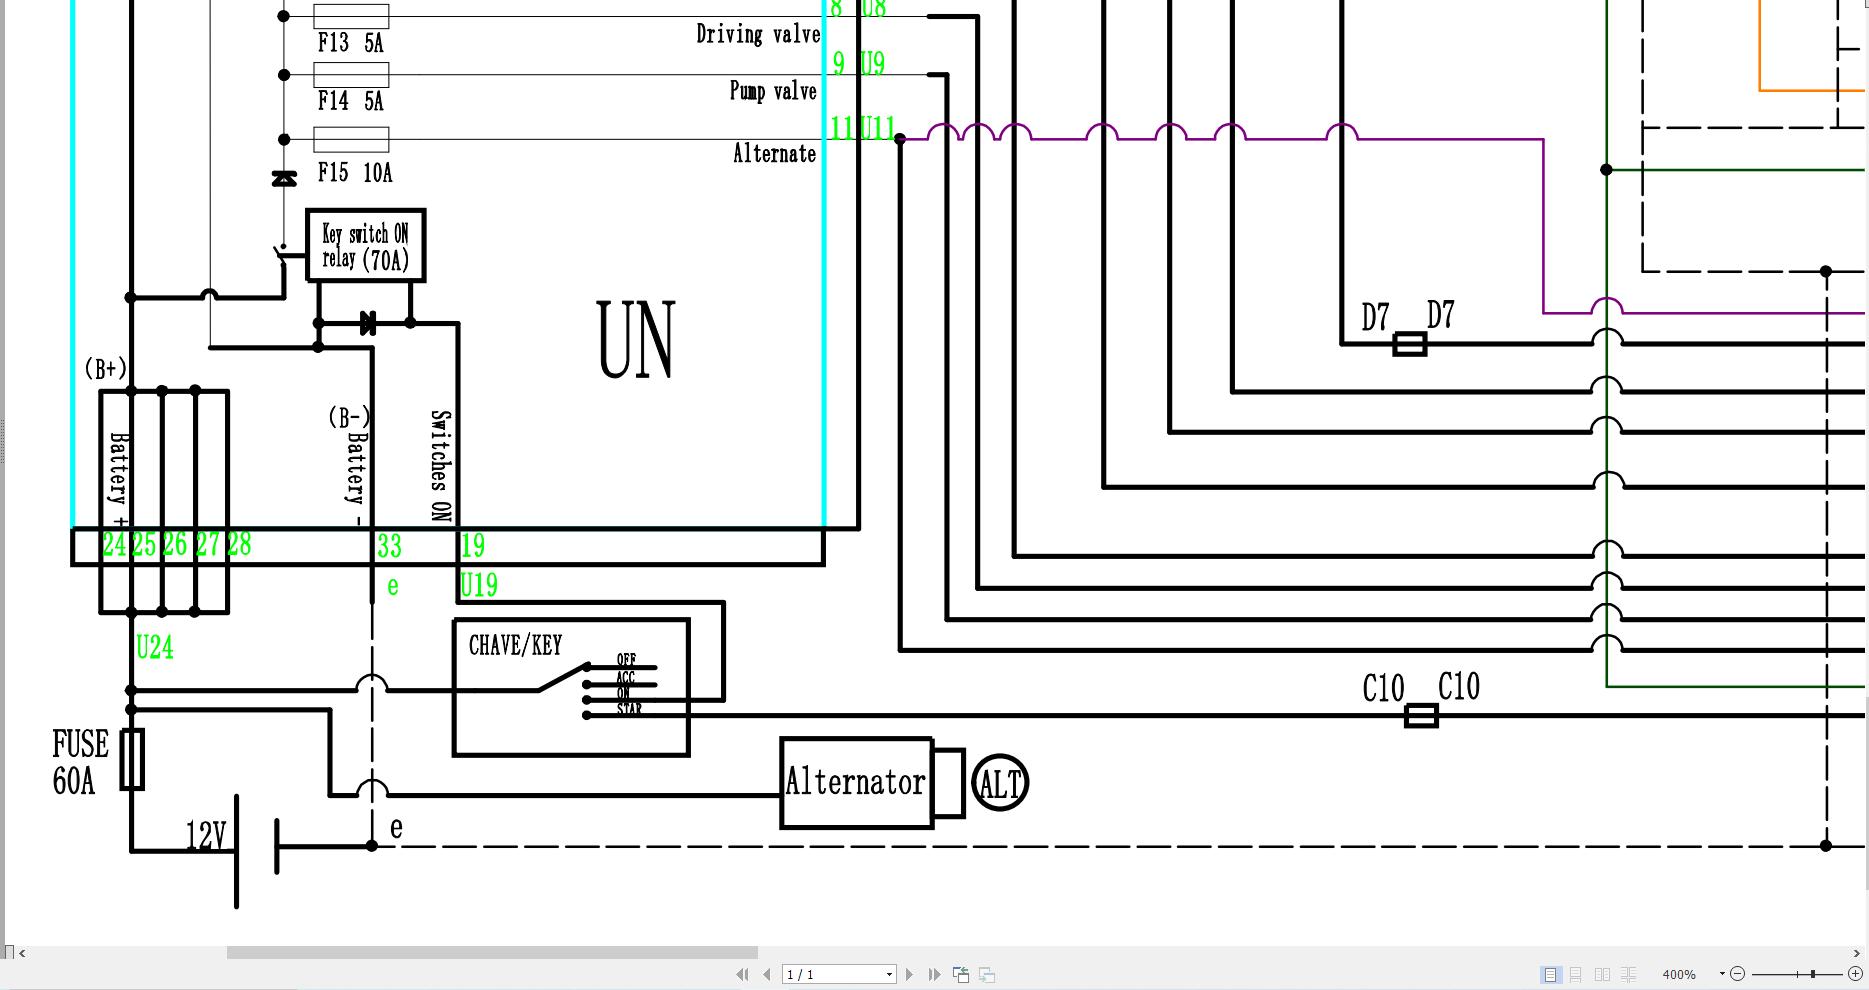The height and width of the screenshot is (990, 1869).
Task: Click the 12V battery label
Action: click(x=206, y=837)
